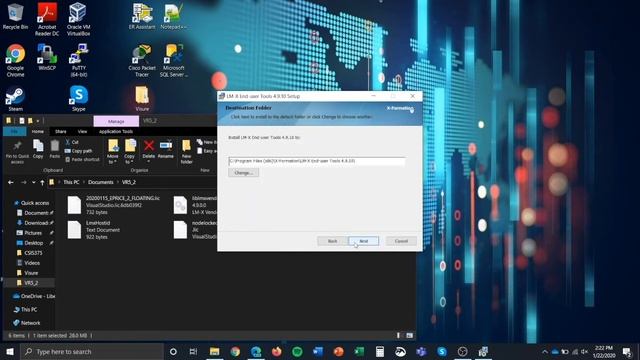Click Paste shortcut in the ribbon
Viewport: 640px width, 360px height.
click(82, 160)
